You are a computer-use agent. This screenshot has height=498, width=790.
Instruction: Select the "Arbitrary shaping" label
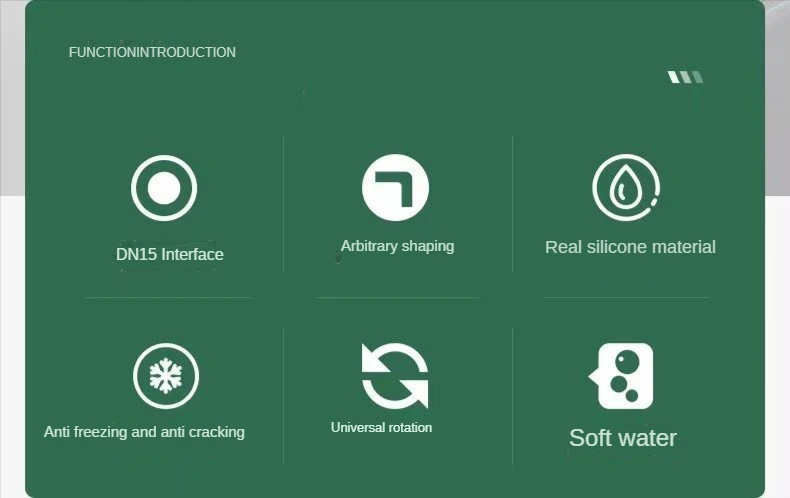point(398,246)
